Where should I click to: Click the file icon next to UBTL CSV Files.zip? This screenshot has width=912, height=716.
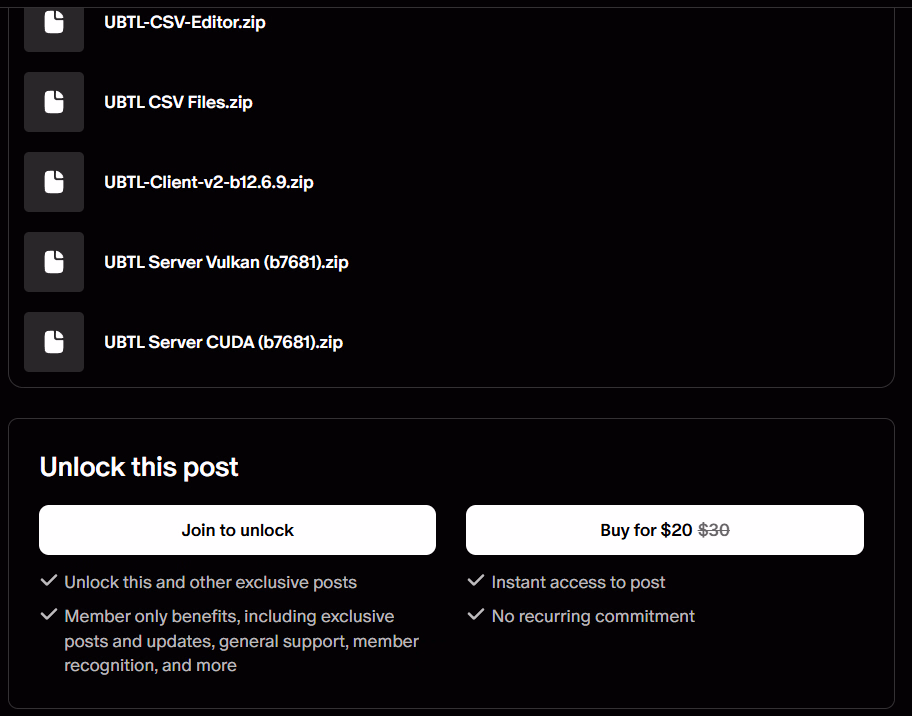point(54,102)
